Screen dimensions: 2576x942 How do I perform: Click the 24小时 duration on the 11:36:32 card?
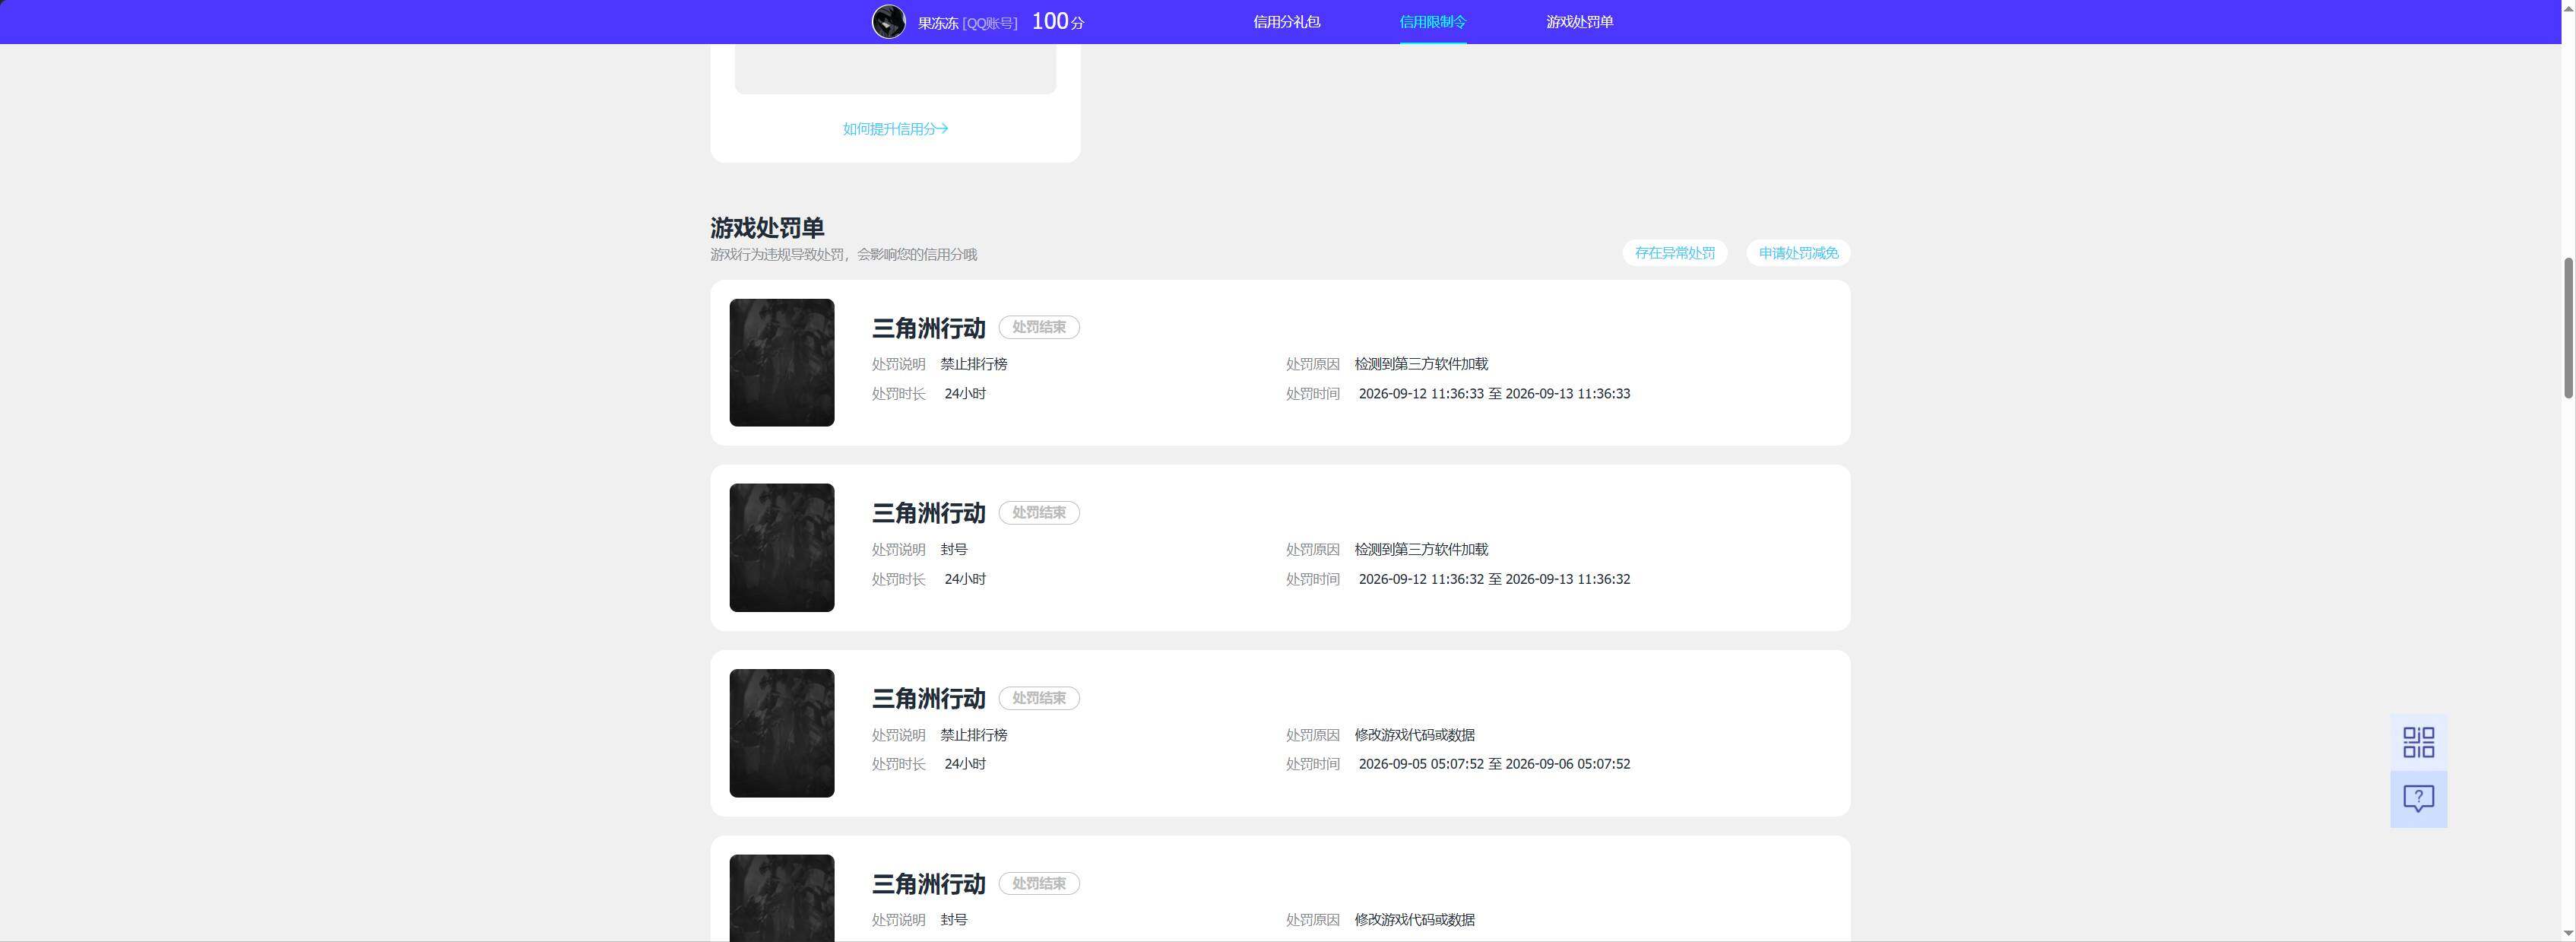coord(965,579)
